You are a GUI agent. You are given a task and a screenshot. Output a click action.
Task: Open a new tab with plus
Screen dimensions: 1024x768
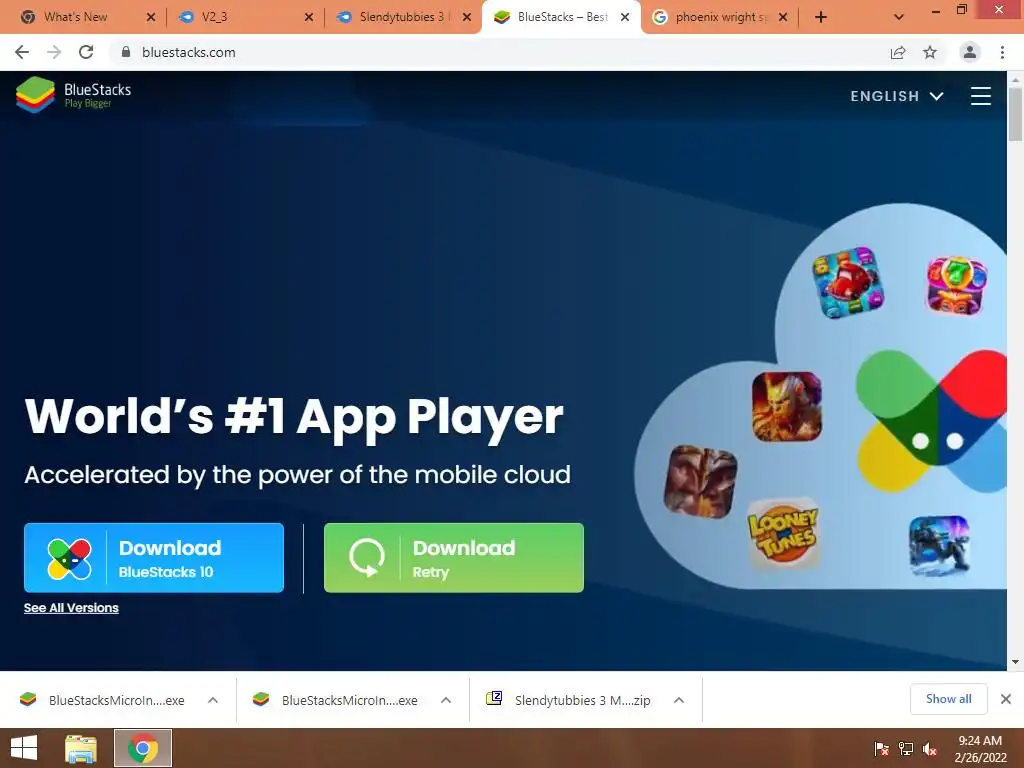821,17
